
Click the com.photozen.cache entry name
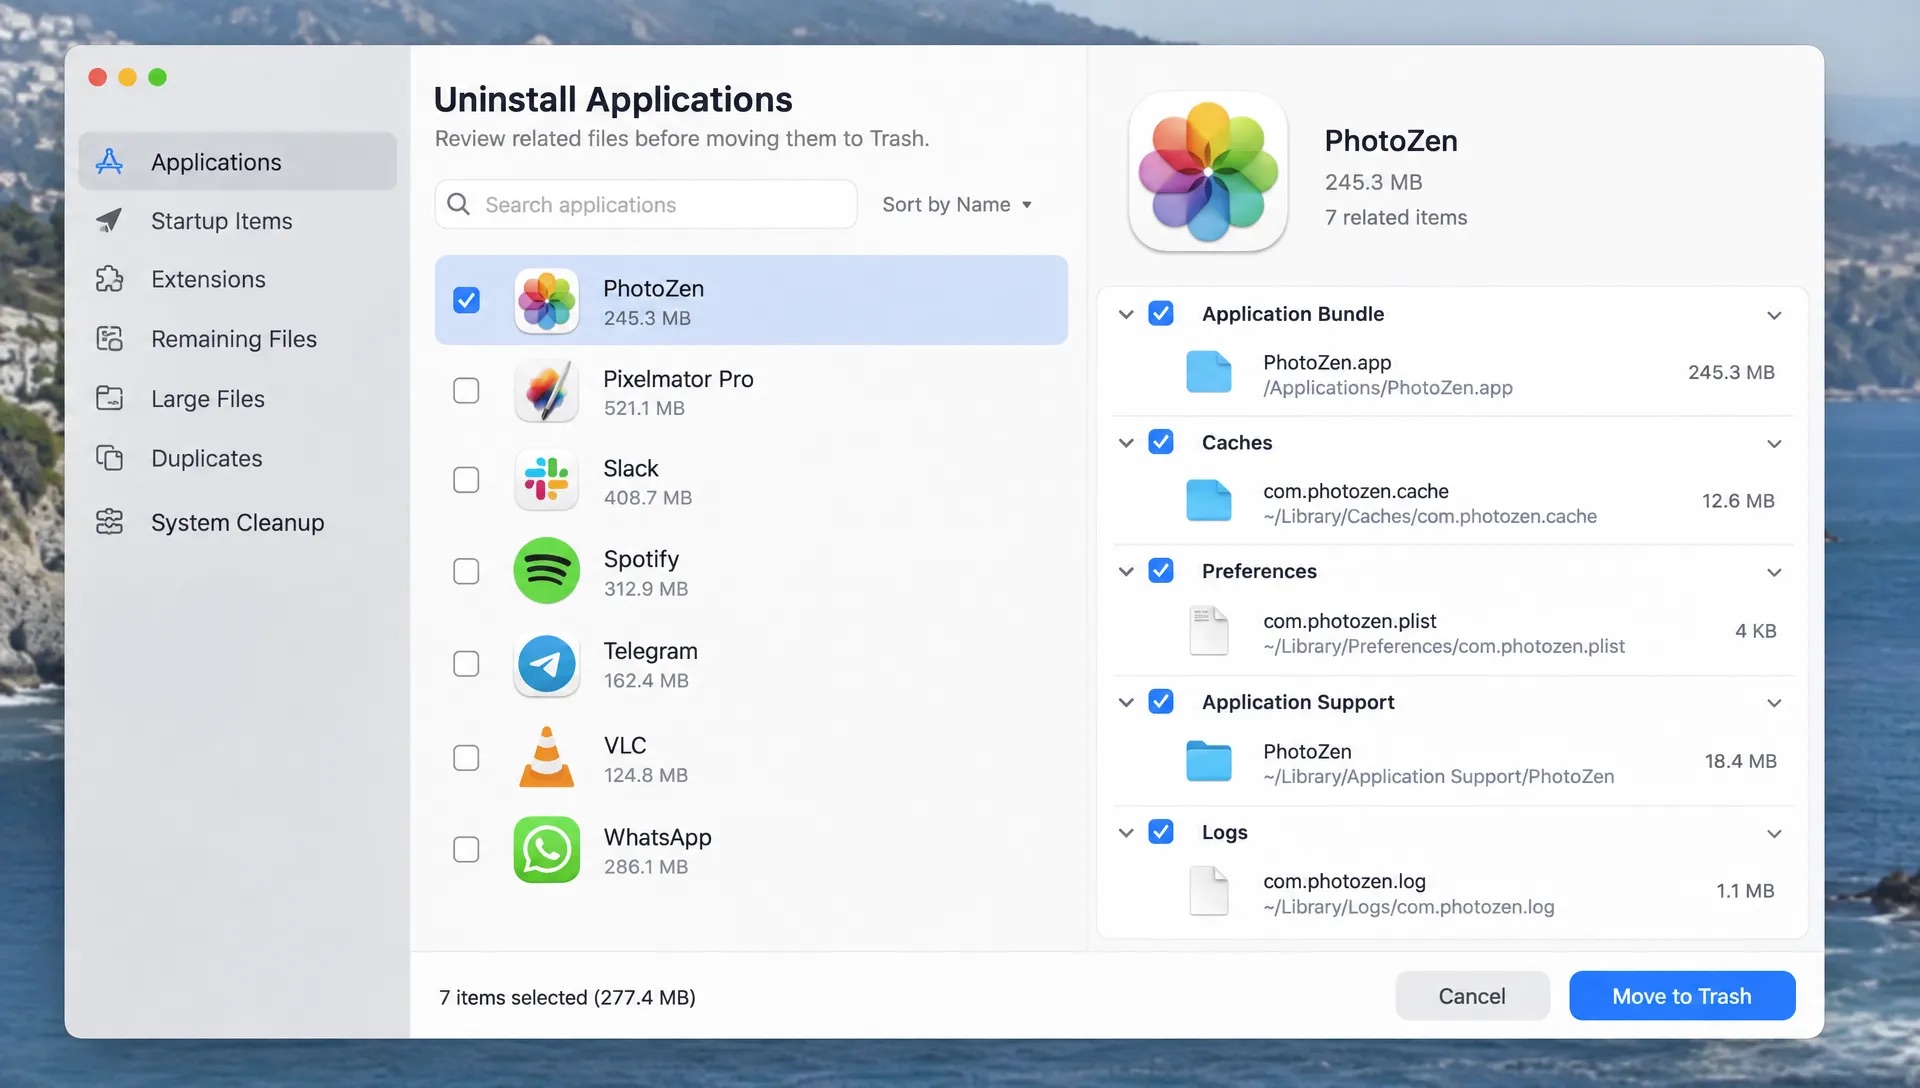(1355, 491)
